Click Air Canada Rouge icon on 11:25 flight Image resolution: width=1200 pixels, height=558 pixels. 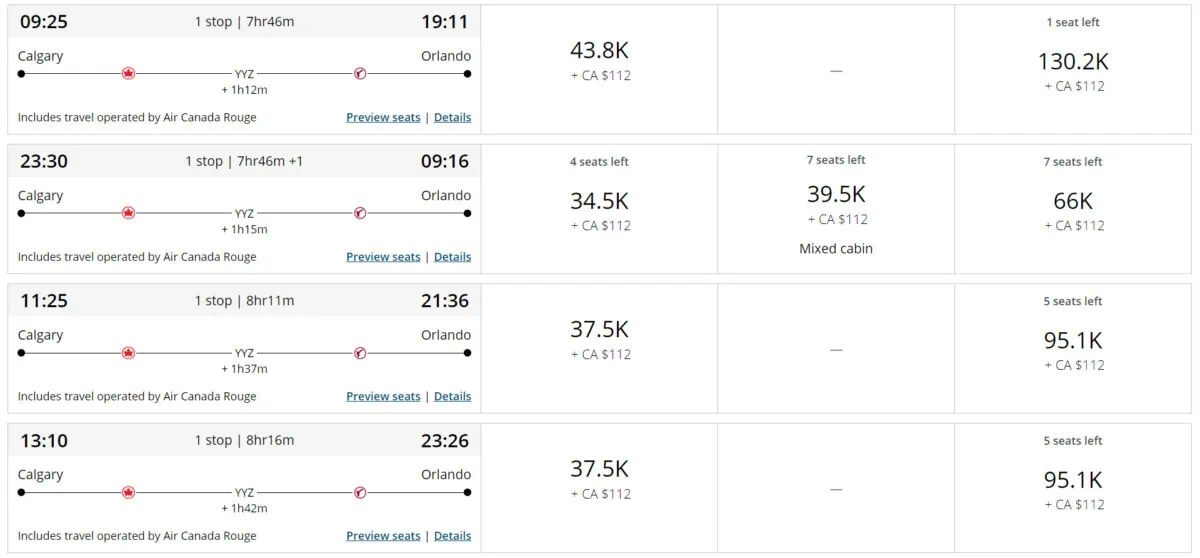pos(360,353)
